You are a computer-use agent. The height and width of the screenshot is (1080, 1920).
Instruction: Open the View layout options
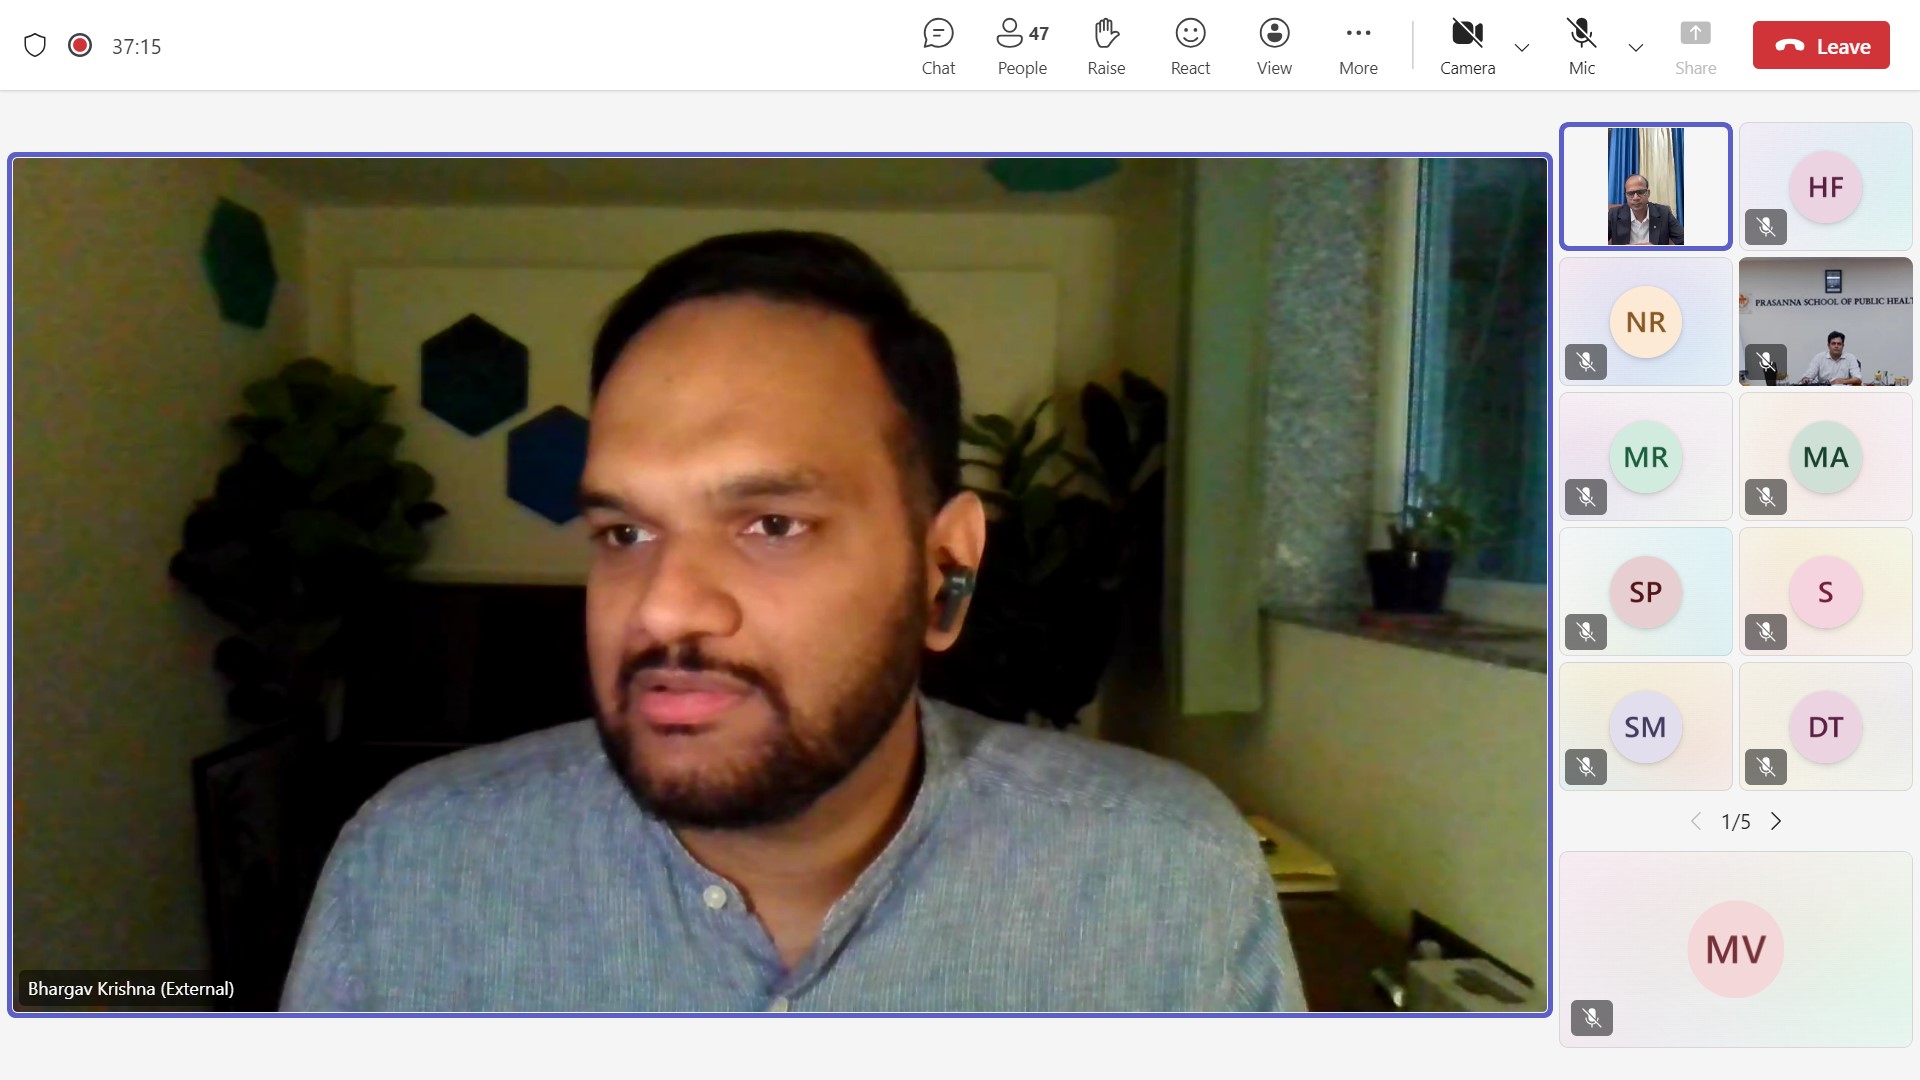tap(1274, 46)
